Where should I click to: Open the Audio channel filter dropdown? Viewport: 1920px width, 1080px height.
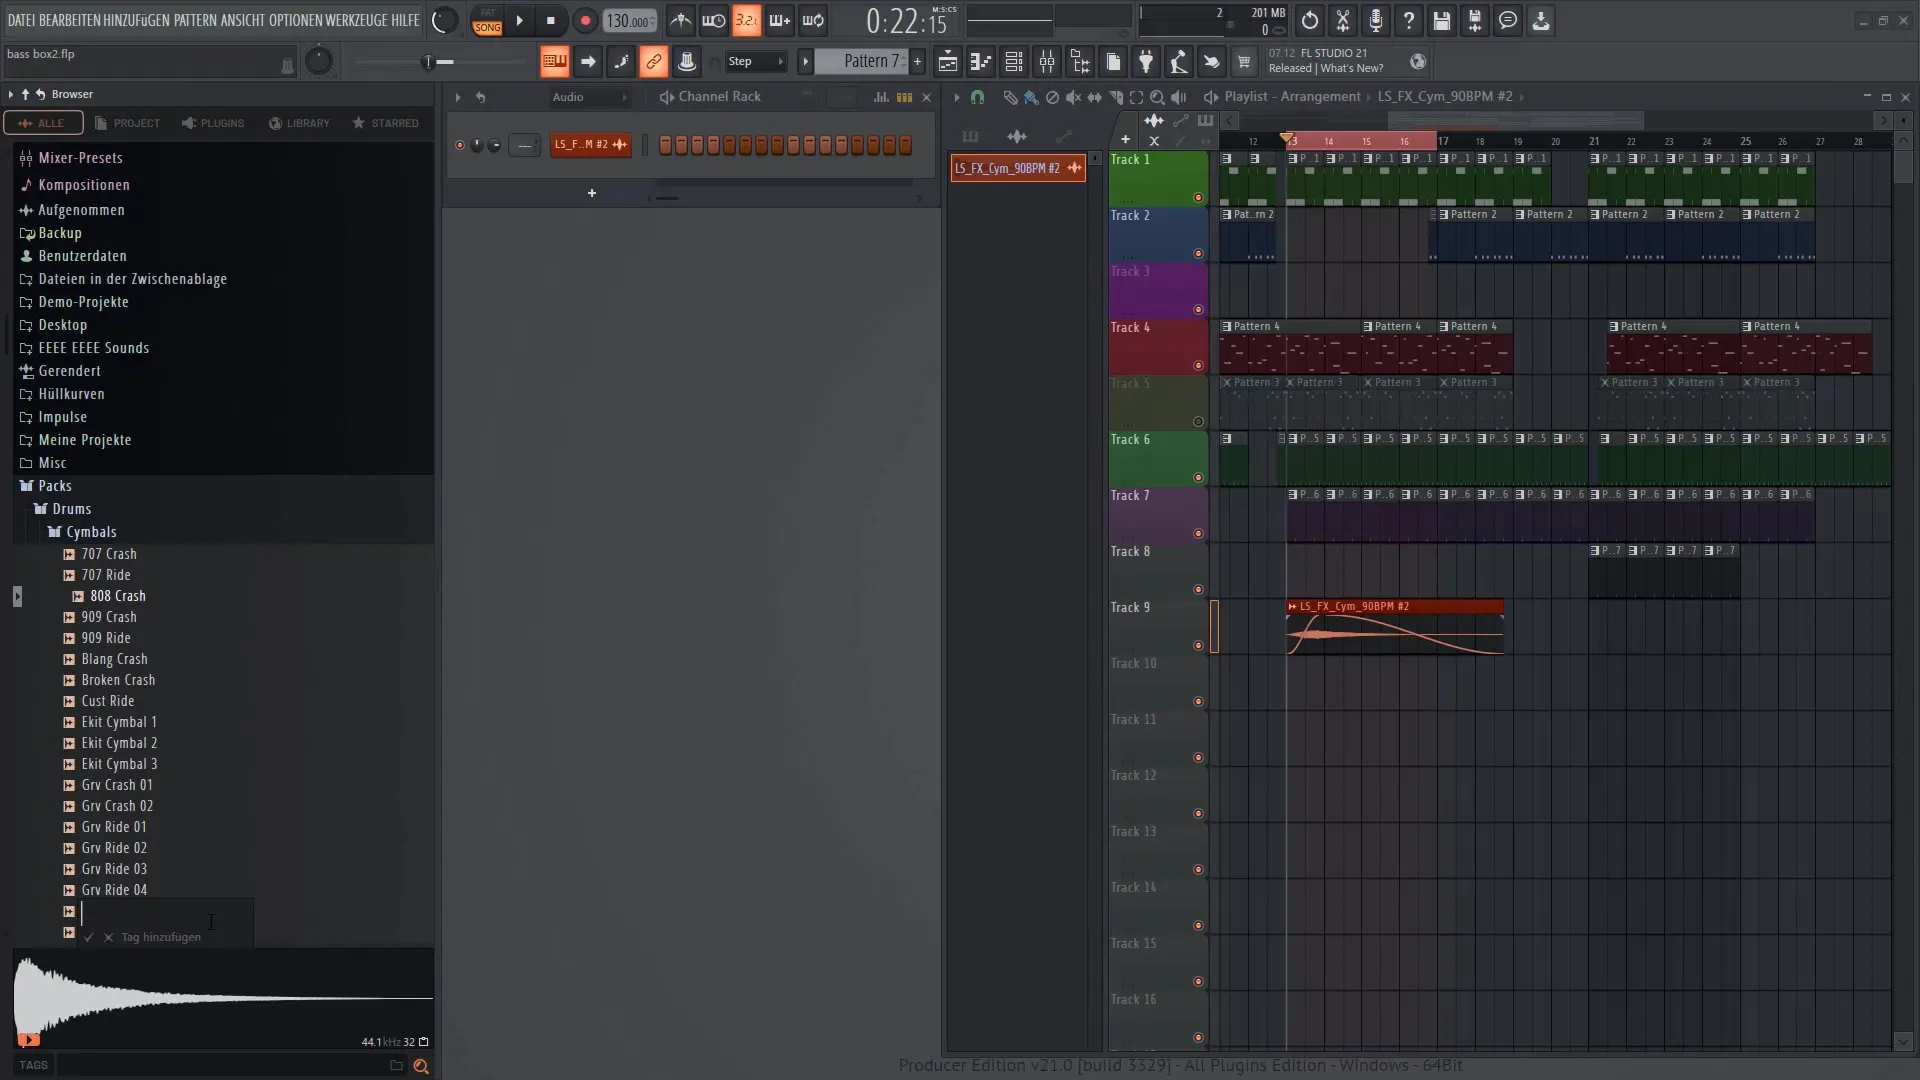(x=589, y=97)
